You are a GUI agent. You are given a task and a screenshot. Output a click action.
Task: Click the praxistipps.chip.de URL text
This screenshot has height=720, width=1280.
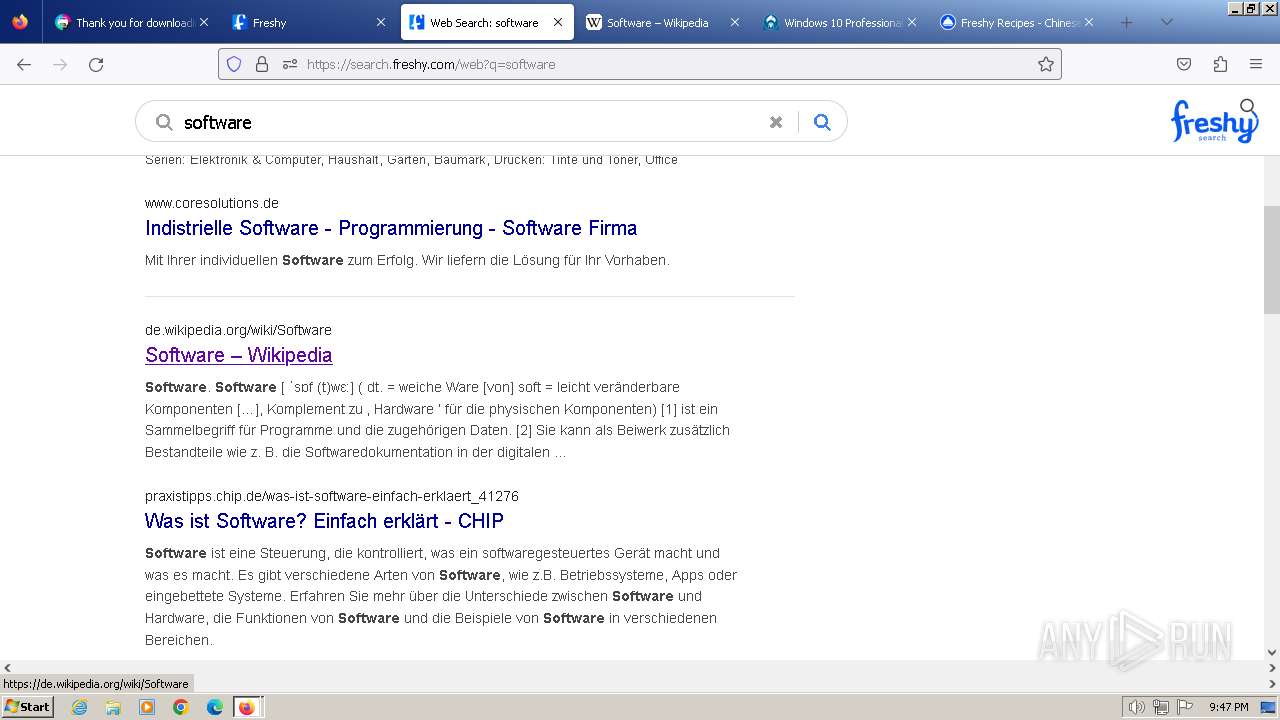332,496
